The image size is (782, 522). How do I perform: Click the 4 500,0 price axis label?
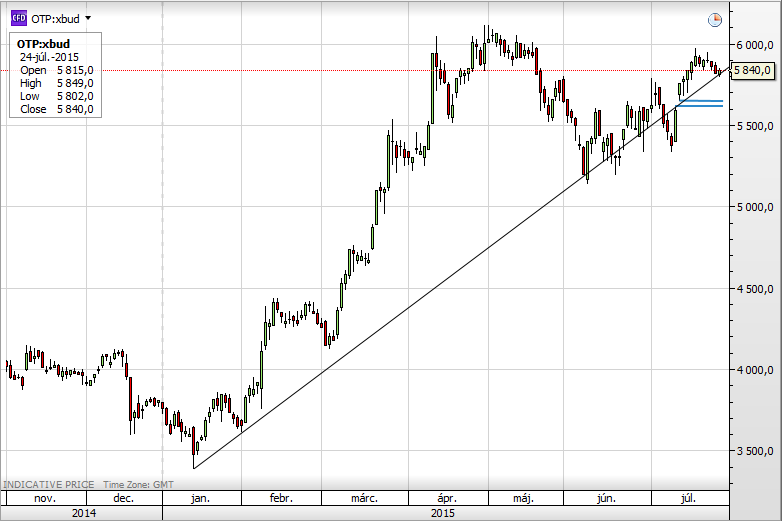tap(755, 289)
